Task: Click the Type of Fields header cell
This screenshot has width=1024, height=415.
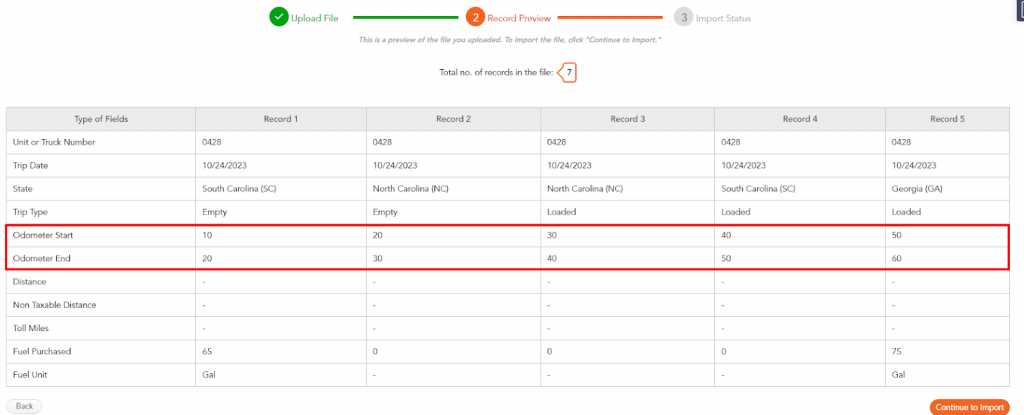Action: (x=101, y=120)
